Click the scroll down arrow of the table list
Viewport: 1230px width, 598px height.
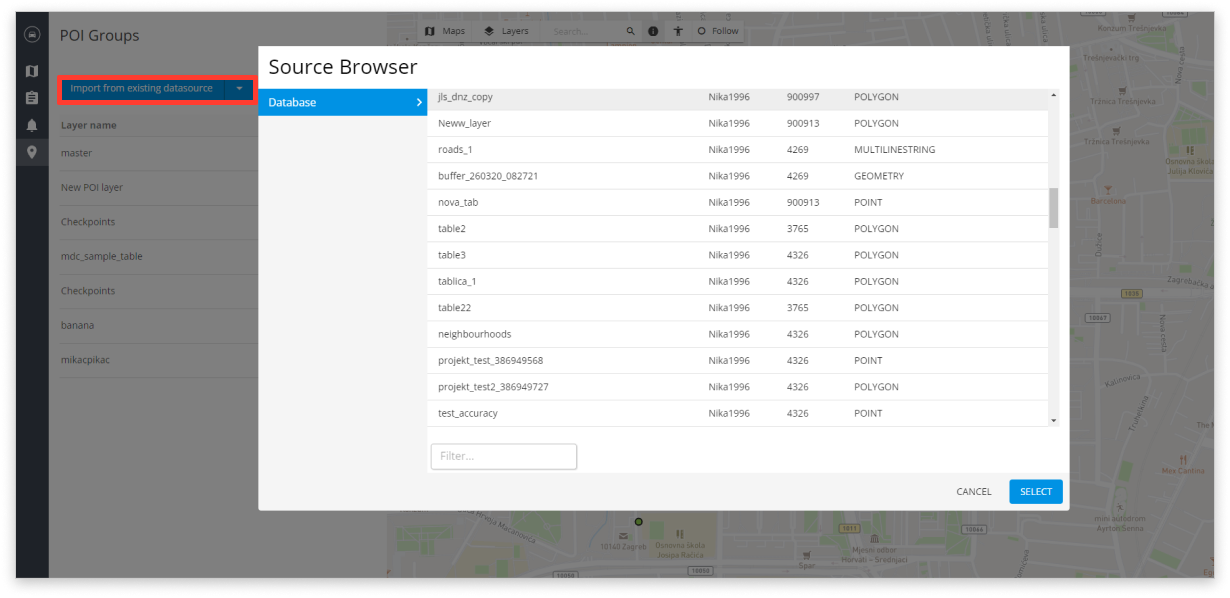tap(1053, 421)
